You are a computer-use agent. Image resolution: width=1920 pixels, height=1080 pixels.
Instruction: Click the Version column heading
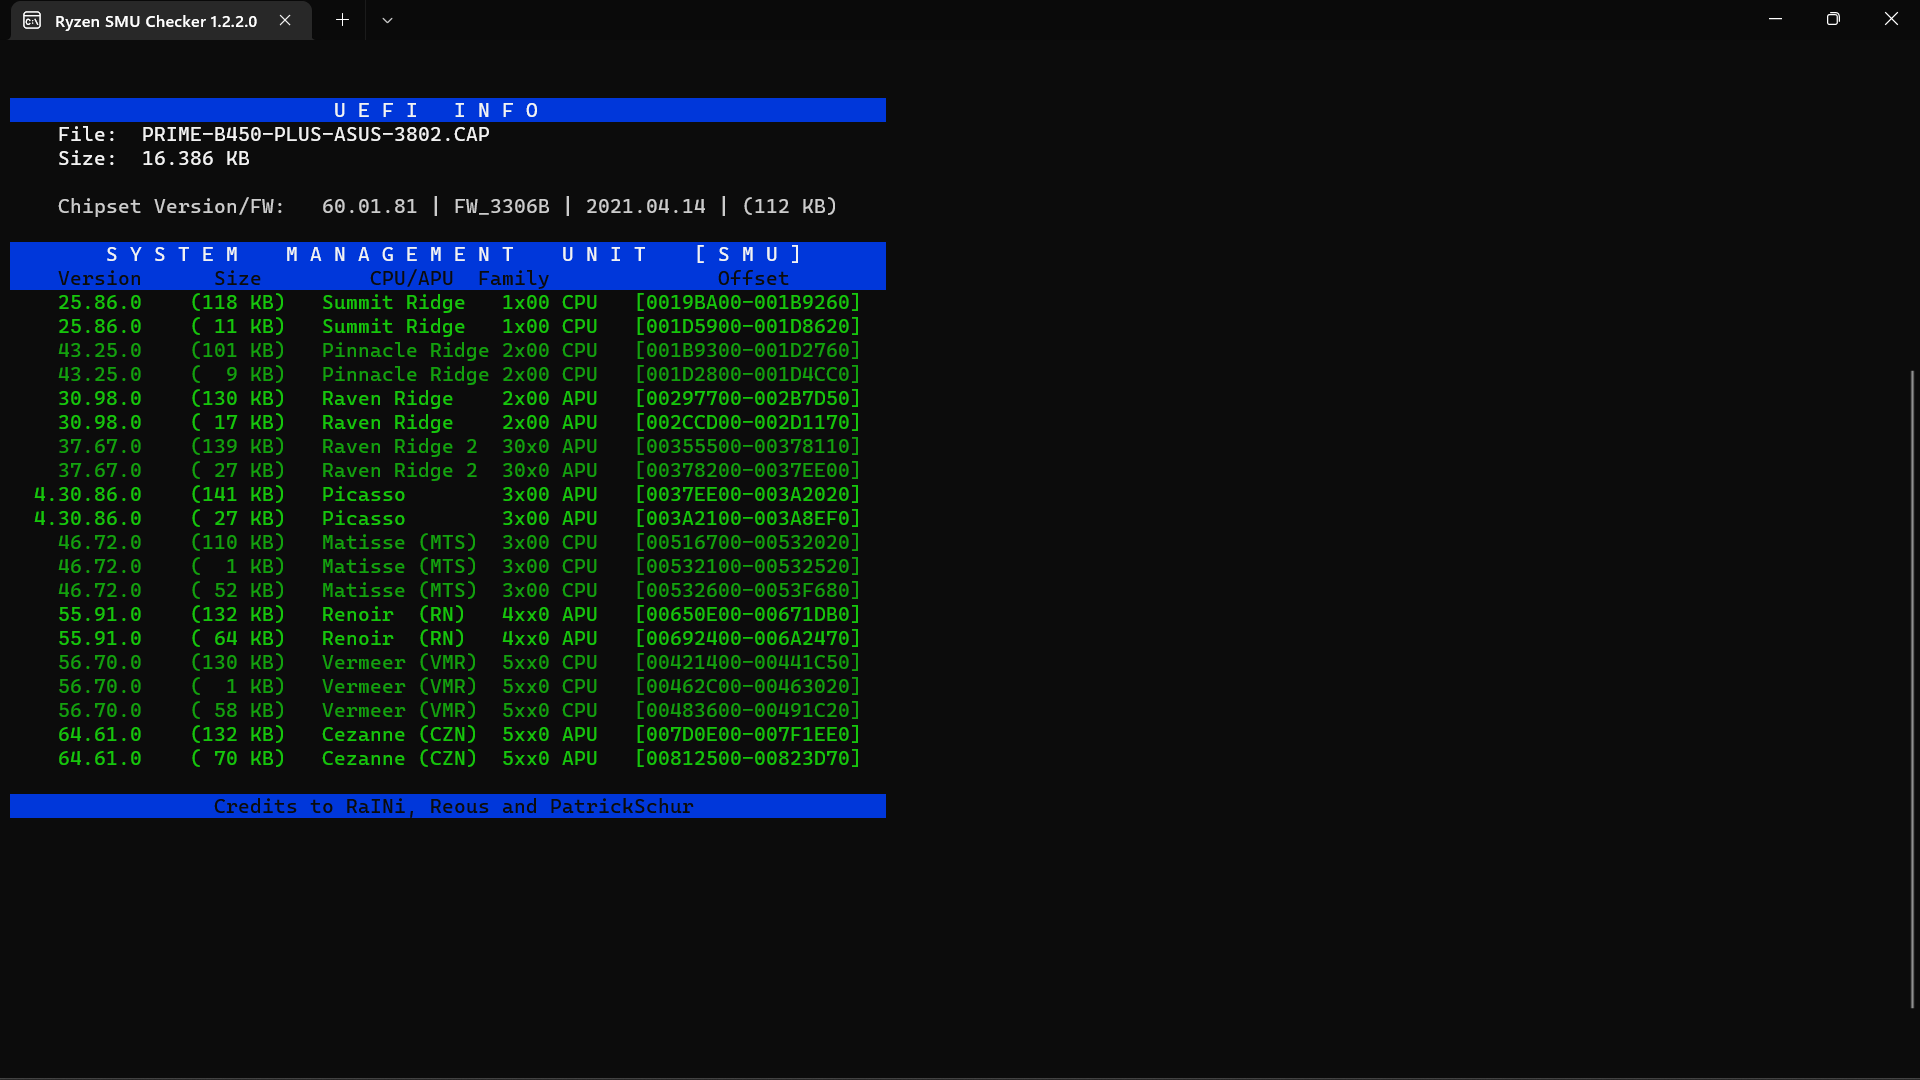100,278
